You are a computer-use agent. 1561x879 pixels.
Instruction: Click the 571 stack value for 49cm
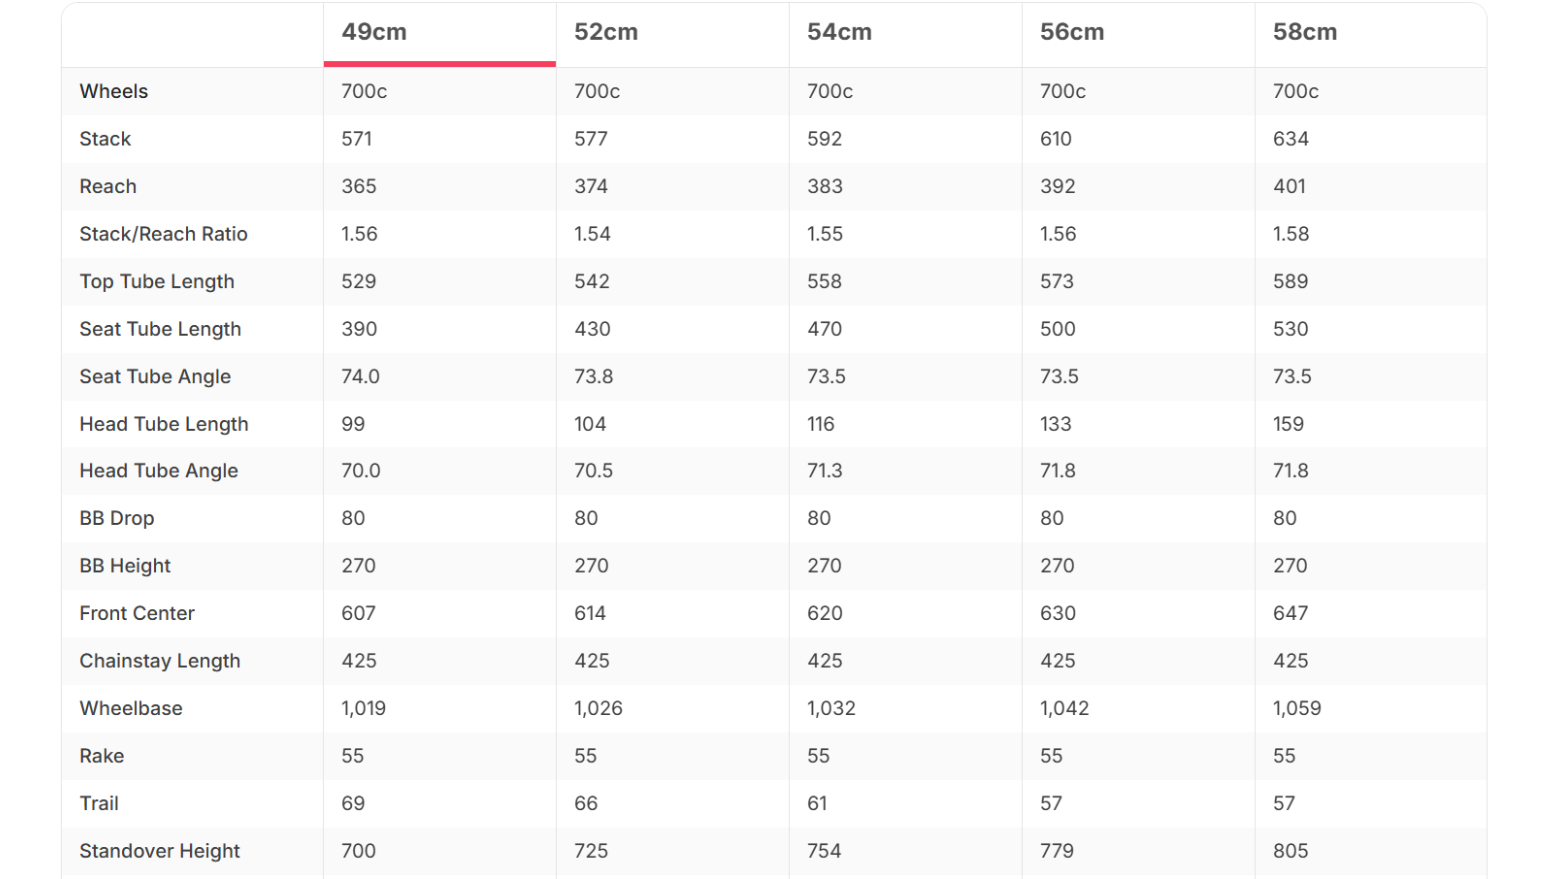pyautogui.click(x=357, y=139)
